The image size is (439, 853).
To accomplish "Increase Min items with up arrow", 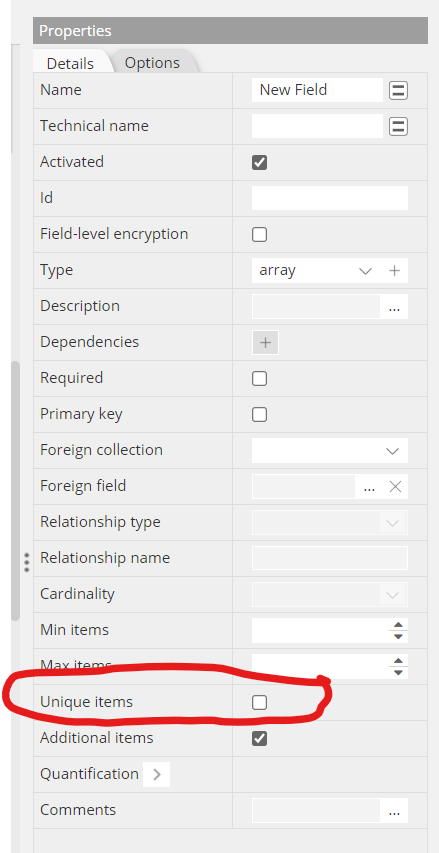I will click(x=398, y=625).
